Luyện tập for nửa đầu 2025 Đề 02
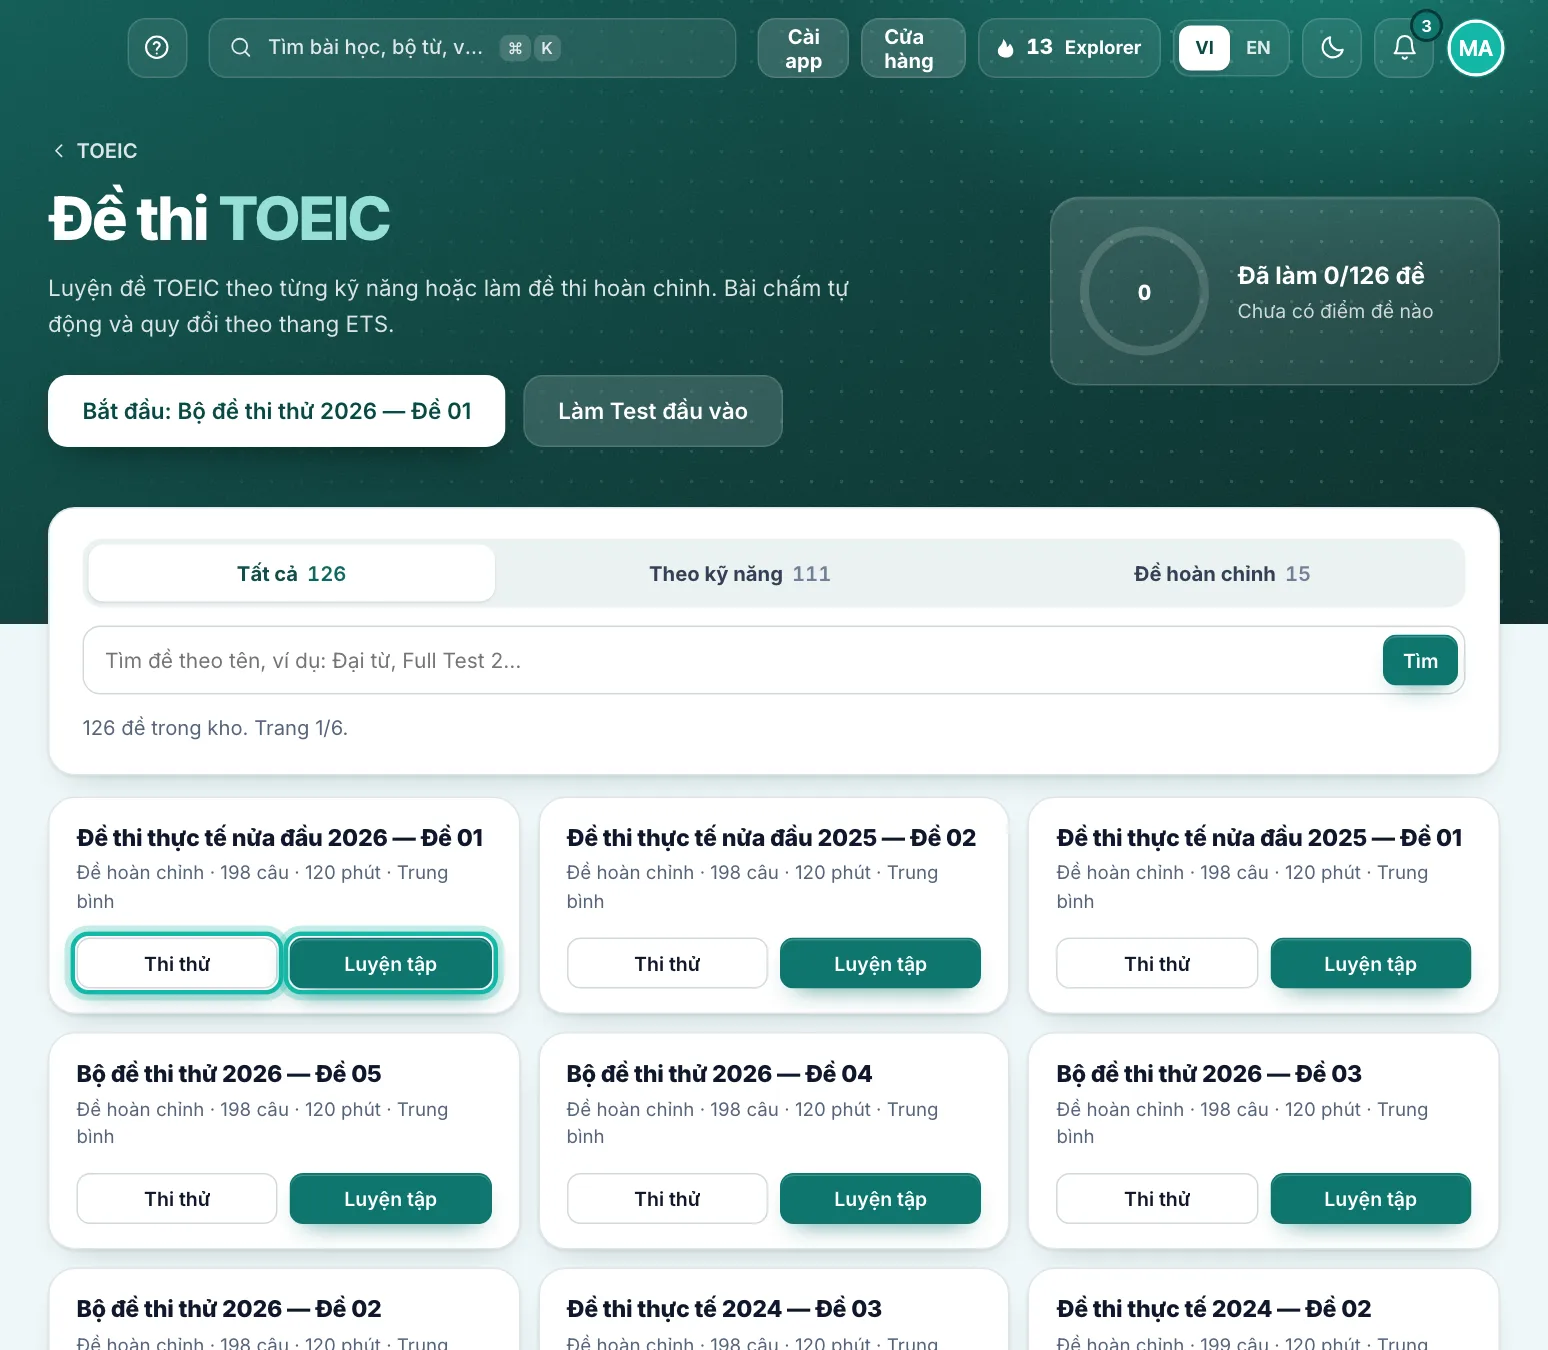The image size is (1548, 1350). coord(880,964)
